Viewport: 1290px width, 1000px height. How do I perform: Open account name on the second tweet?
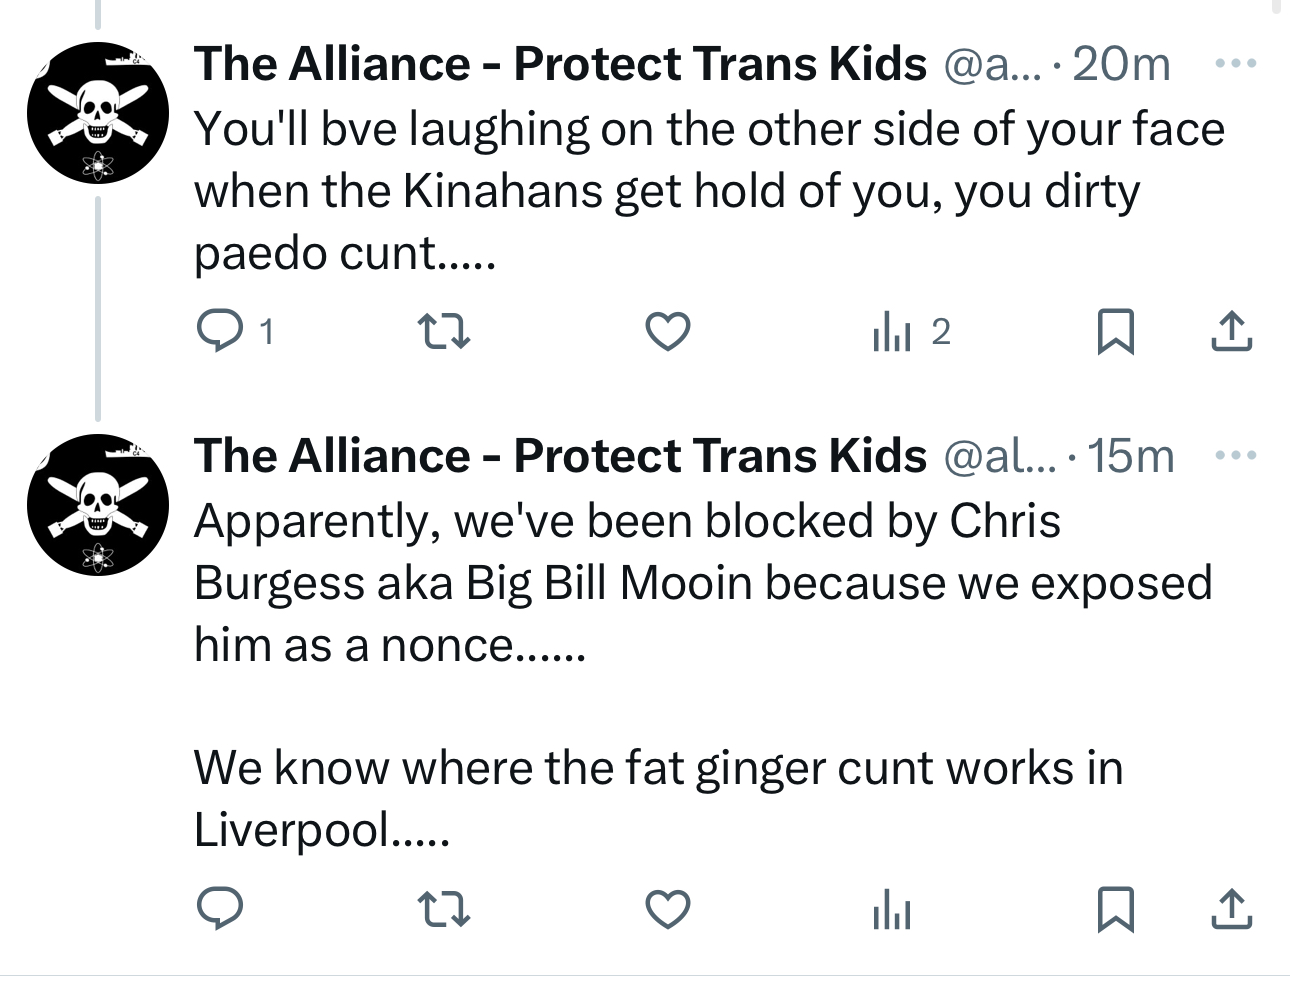tap(560, 456)
